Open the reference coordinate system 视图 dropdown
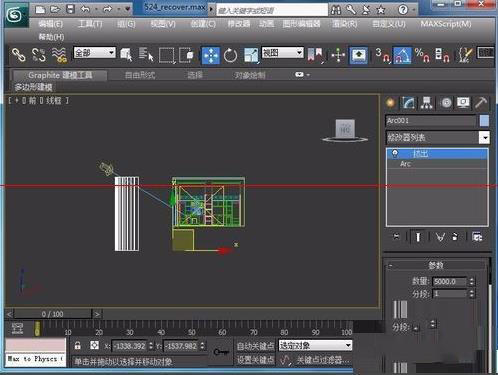Viewport: 498px width, 375px height. pyautogui.click(x=283, y=53)
